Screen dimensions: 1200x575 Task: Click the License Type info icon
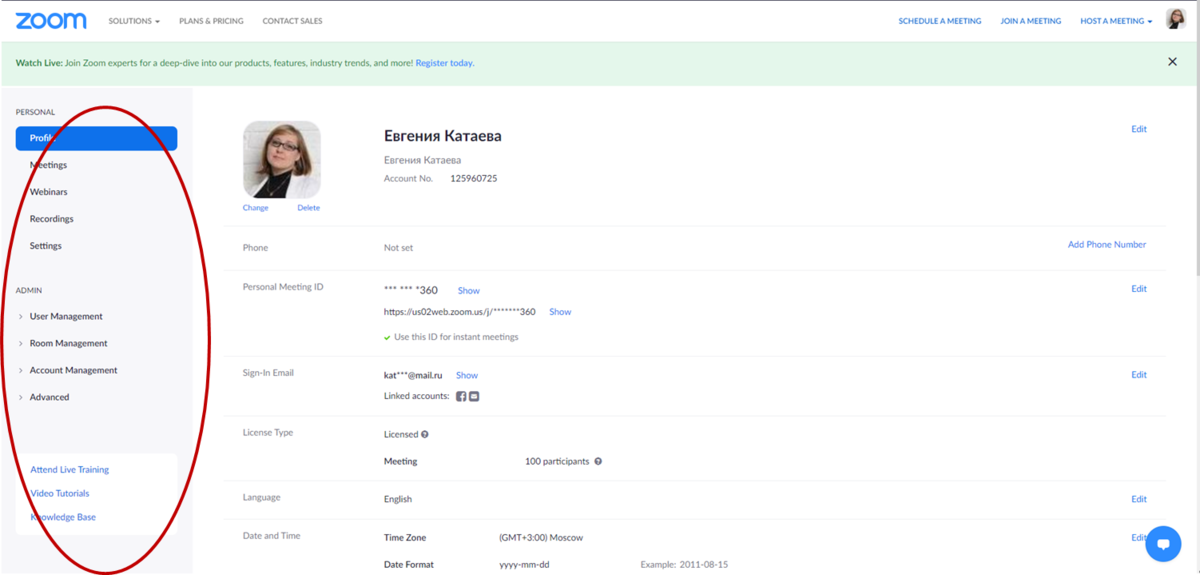(425, 435)
